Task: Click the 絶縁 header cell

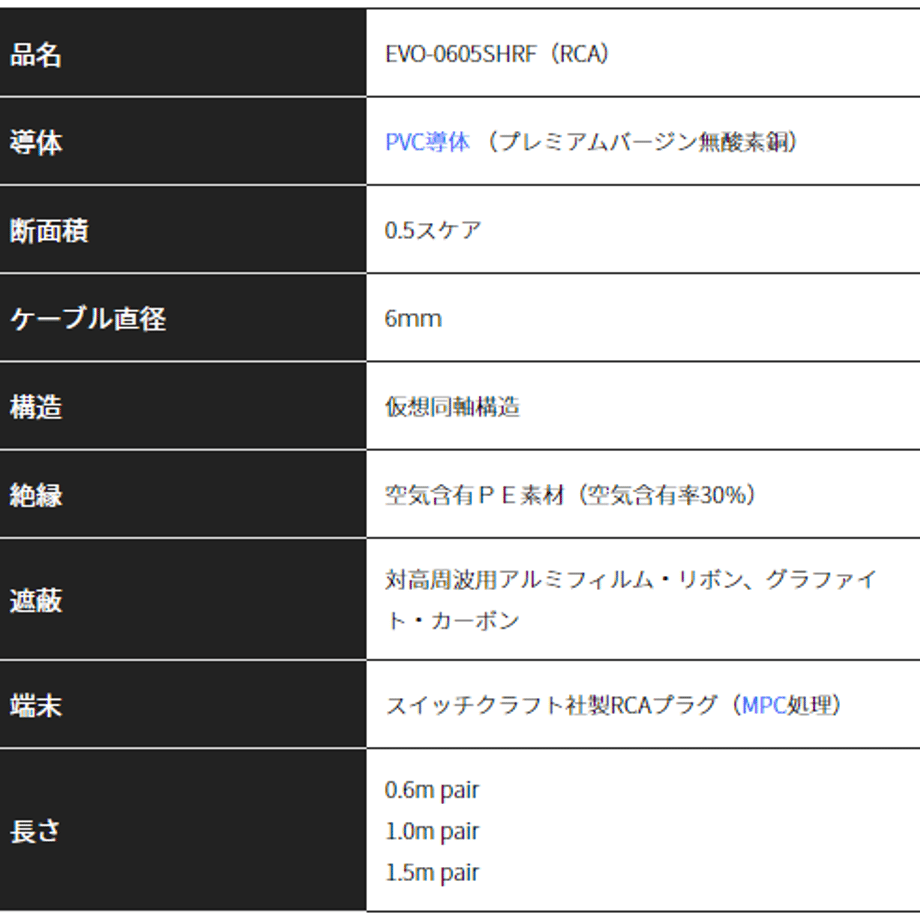Action: [182, 494]
